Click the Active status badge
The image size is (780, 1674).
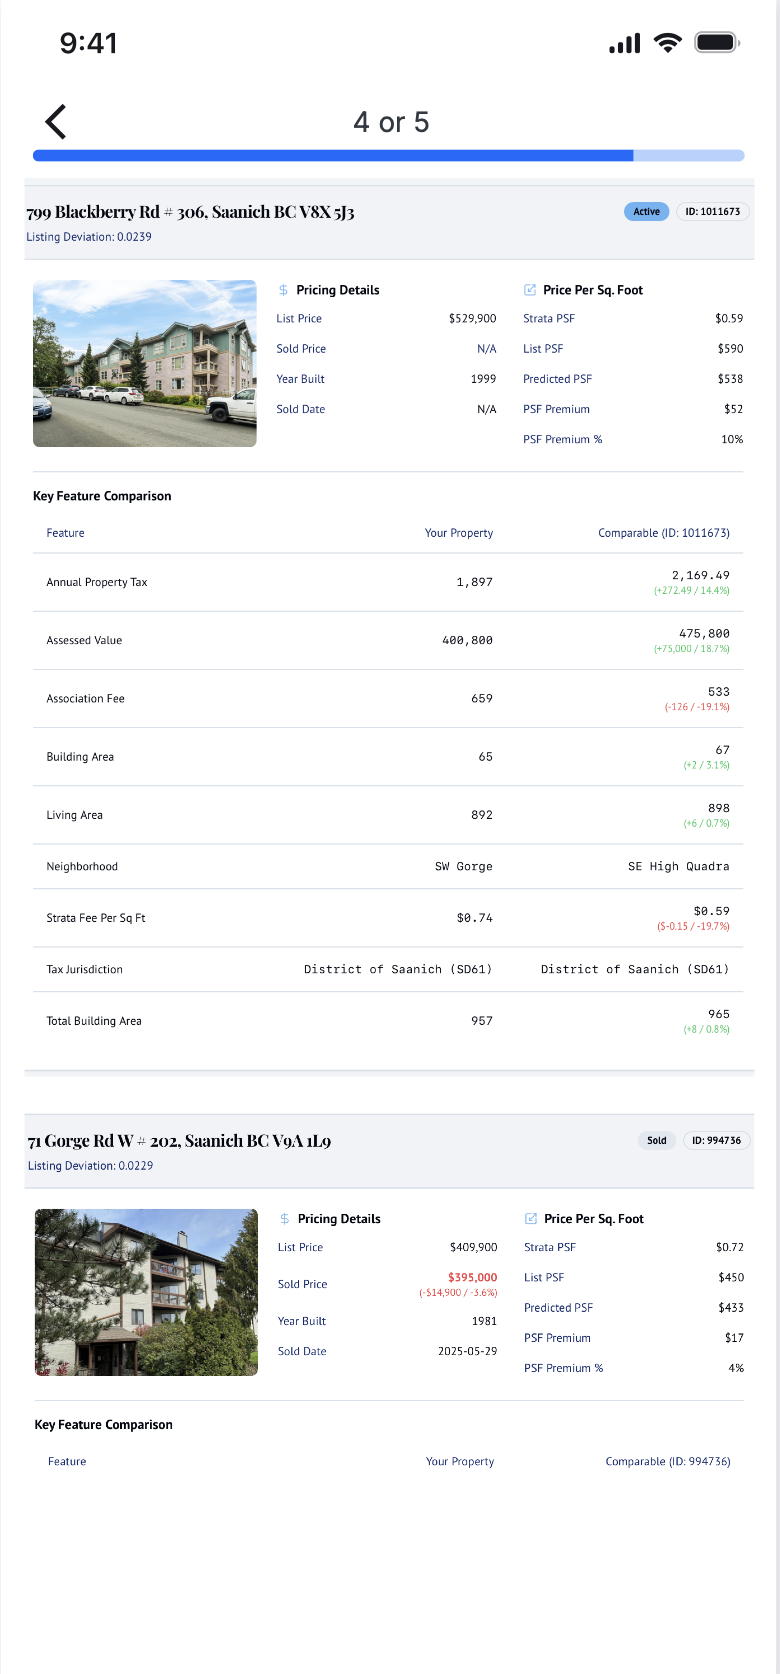tap(647, 211)
